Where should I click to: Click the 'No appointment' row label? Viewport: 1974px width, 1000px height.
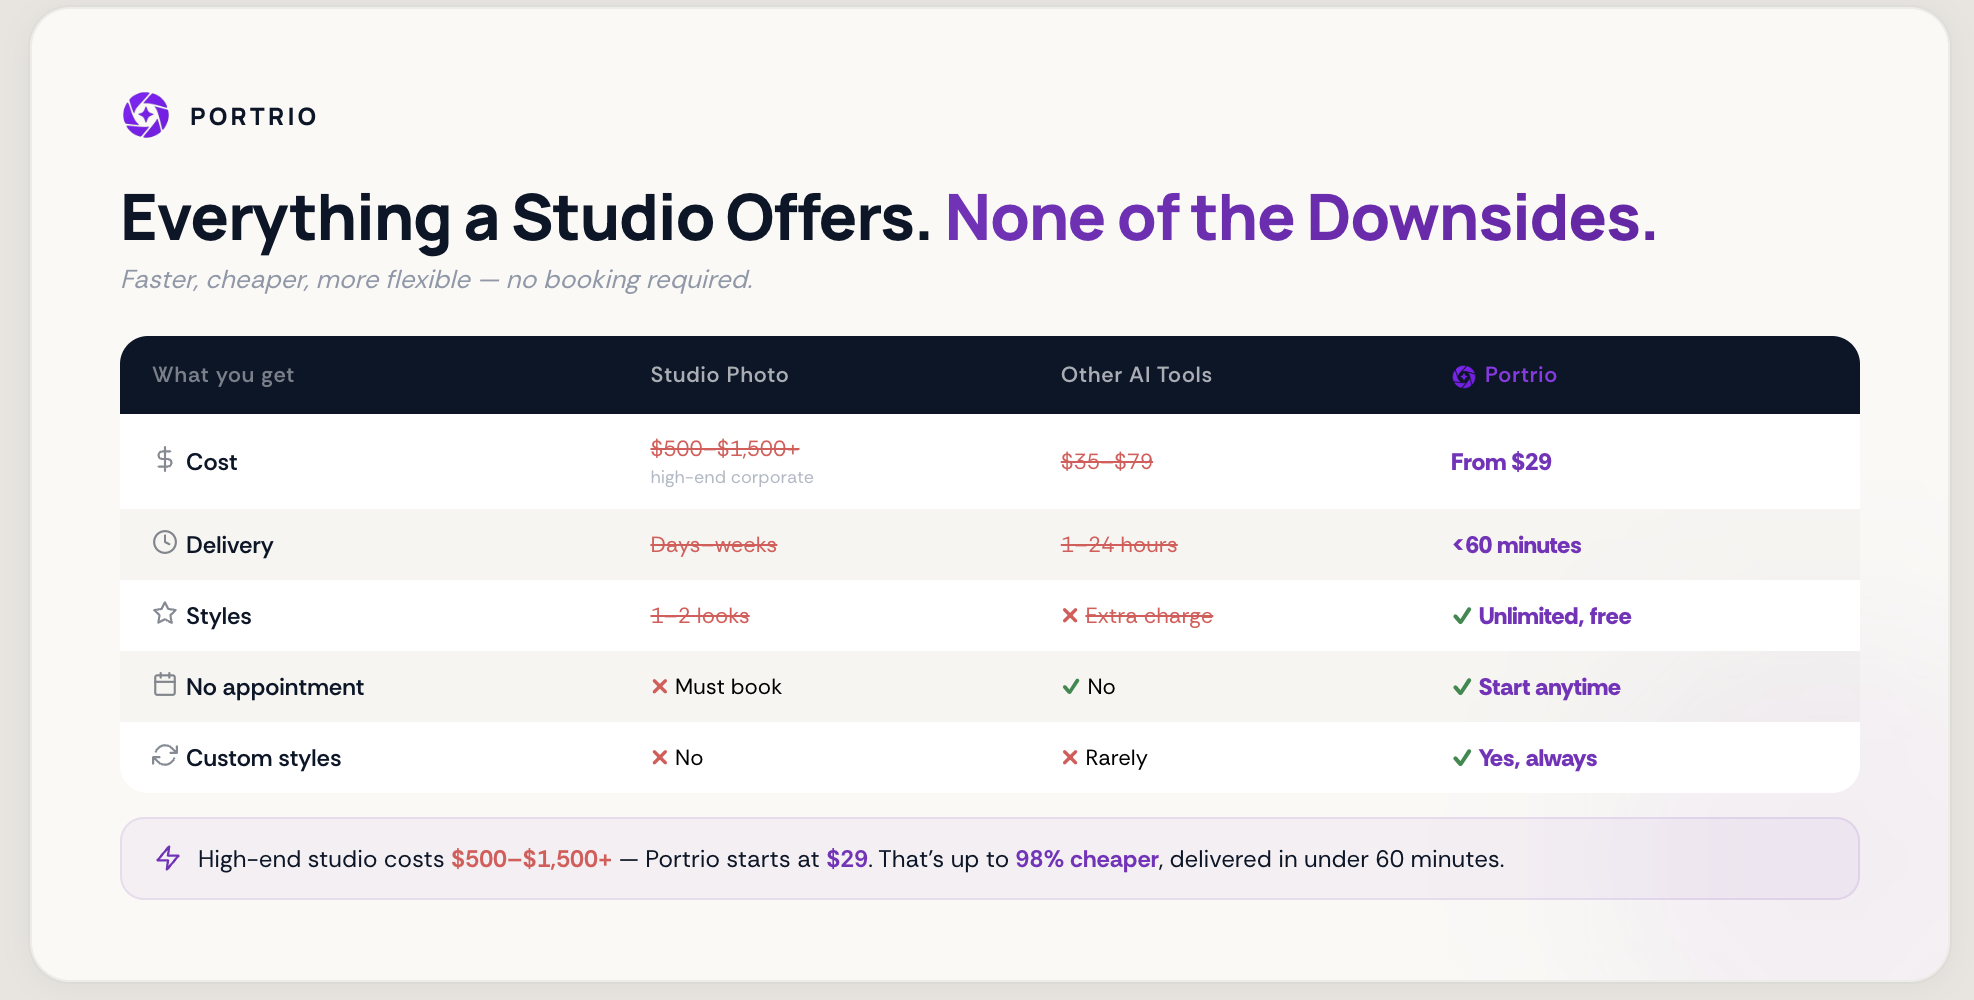[x=275, y=687]
